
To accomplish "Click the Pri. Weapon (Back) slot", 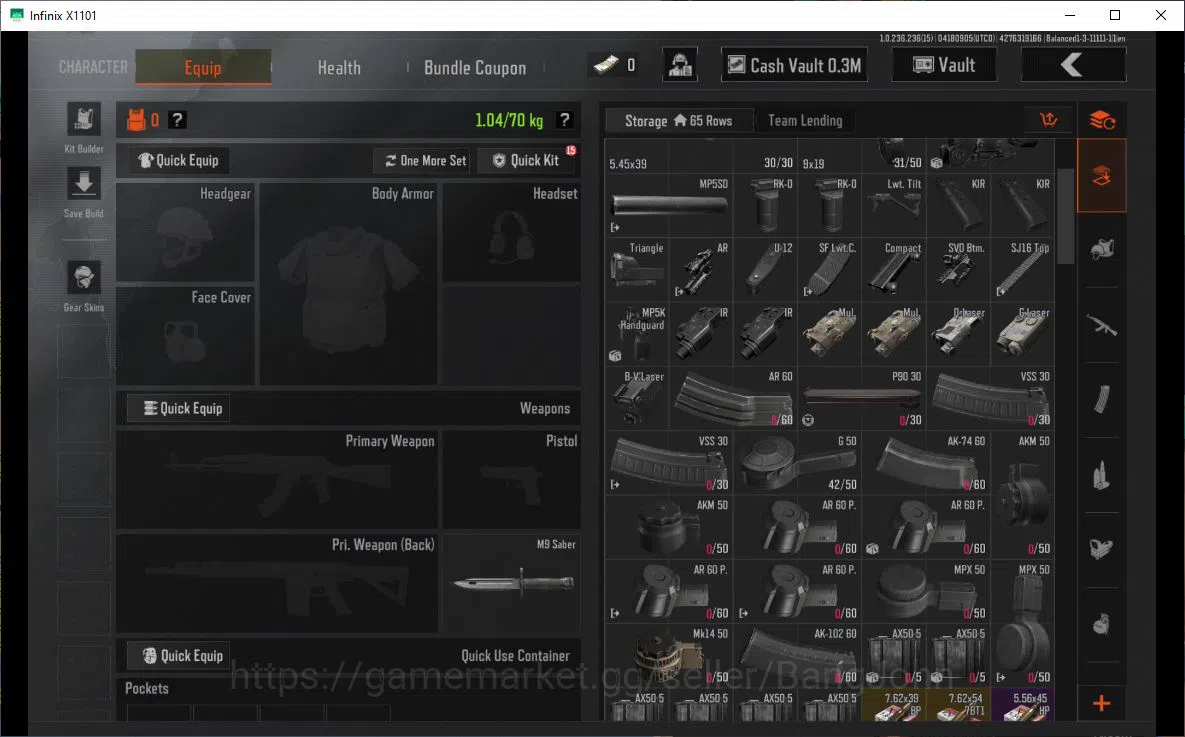I will click(277, 583).
